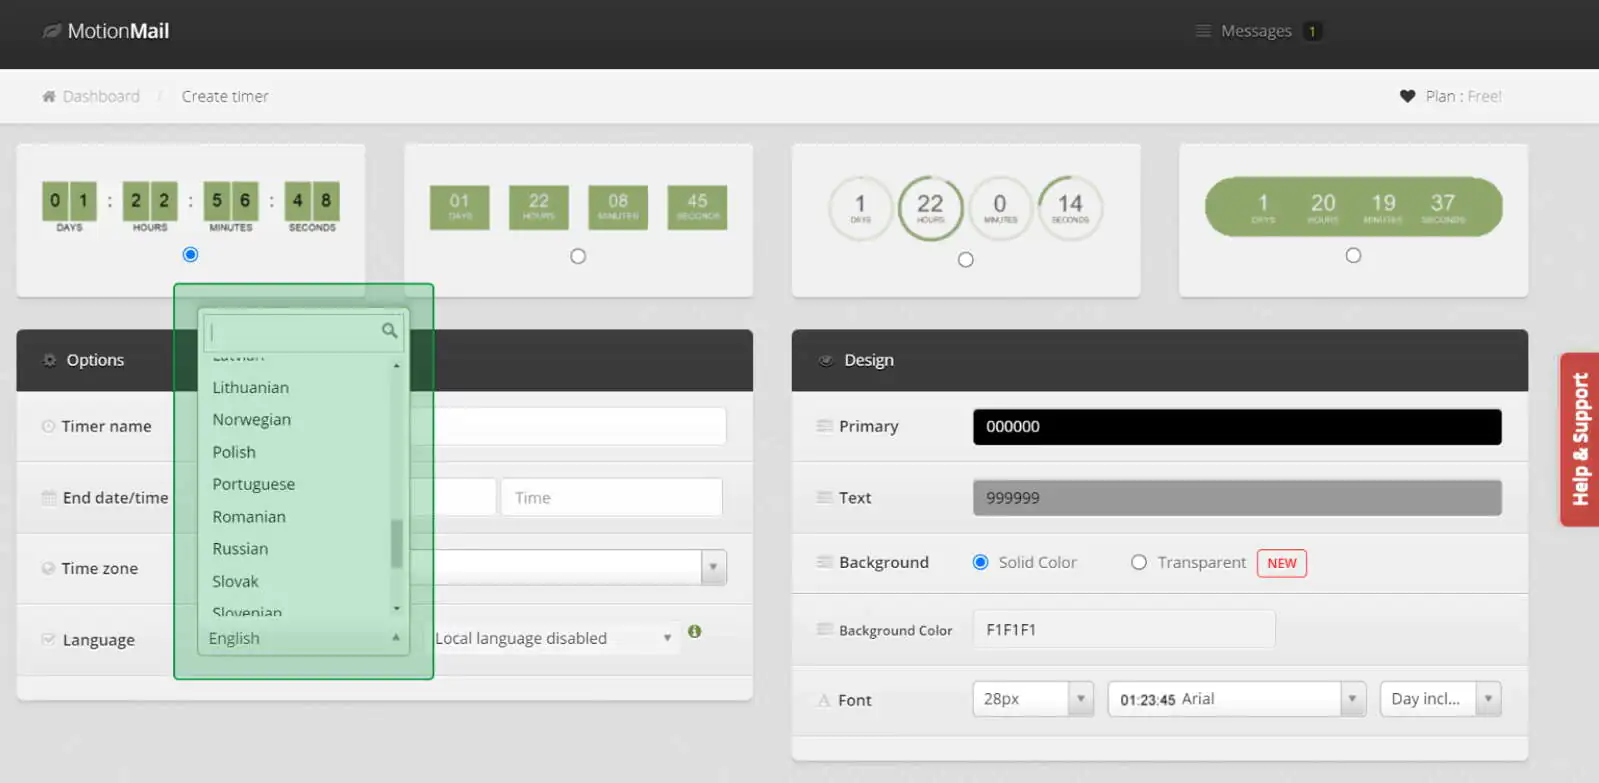
Task: Open Local language disabled dropdown
Action: (x=554, y=638)
